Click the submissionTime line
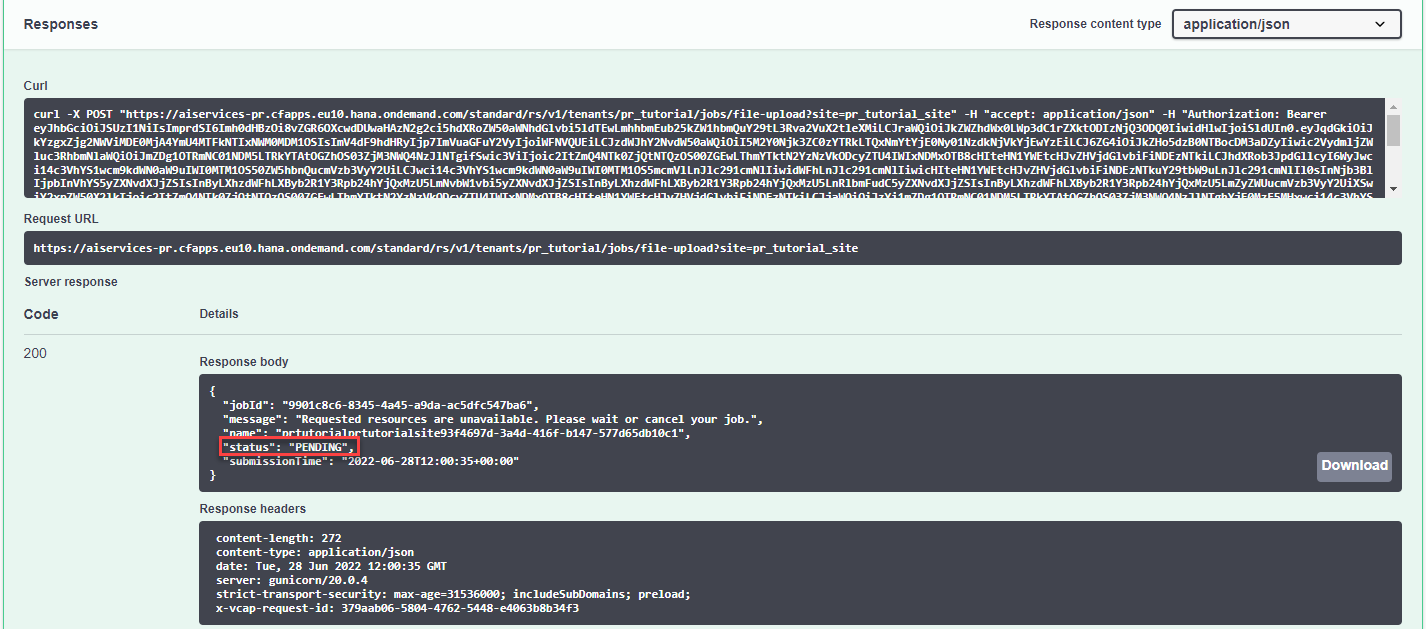Screen dimensions: 1426x629 [x=371, y=461]
